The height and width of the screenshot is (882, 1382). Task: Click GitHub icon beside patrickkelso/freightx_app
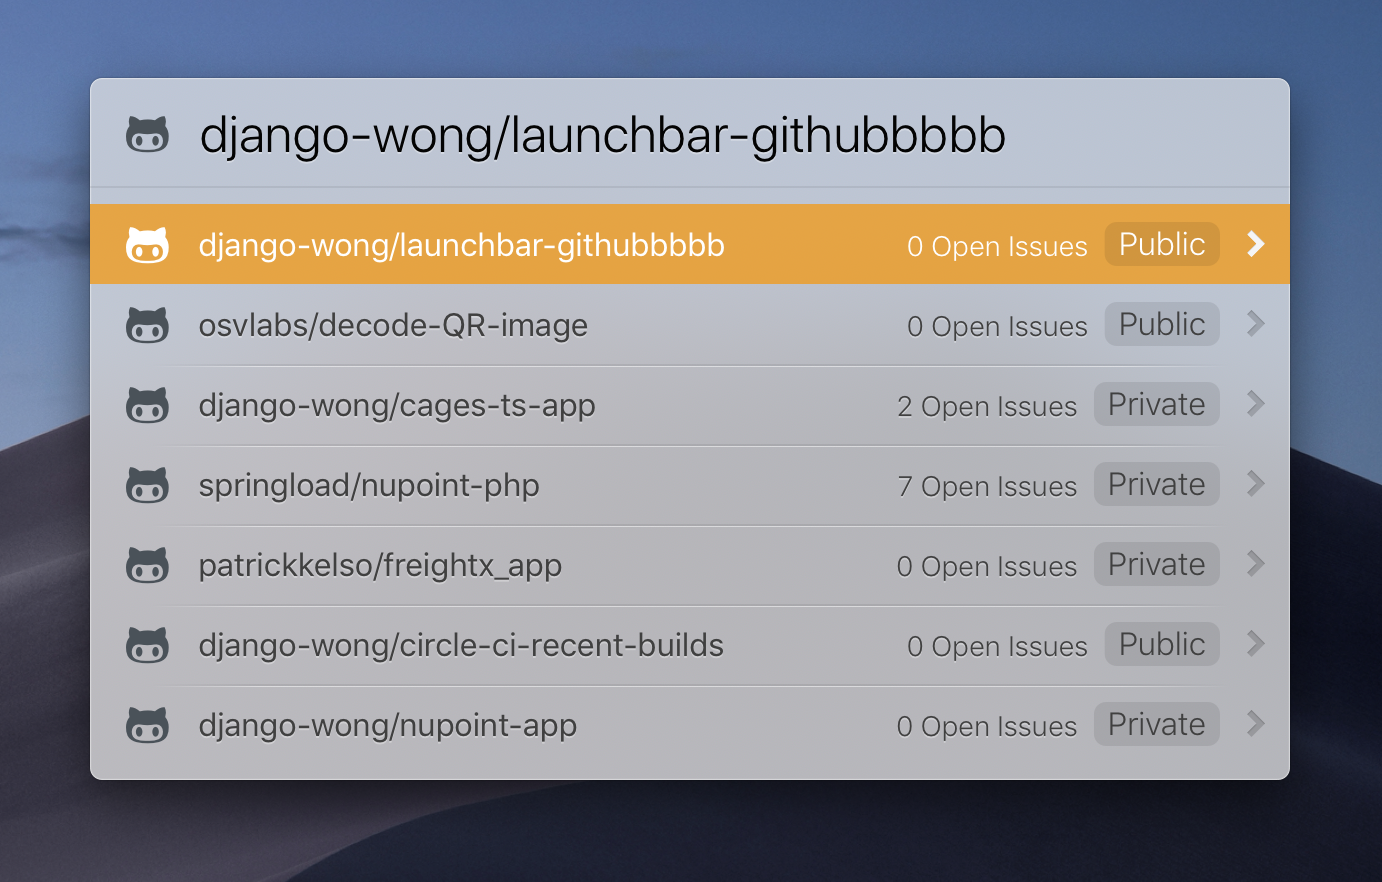pos(147,564)
